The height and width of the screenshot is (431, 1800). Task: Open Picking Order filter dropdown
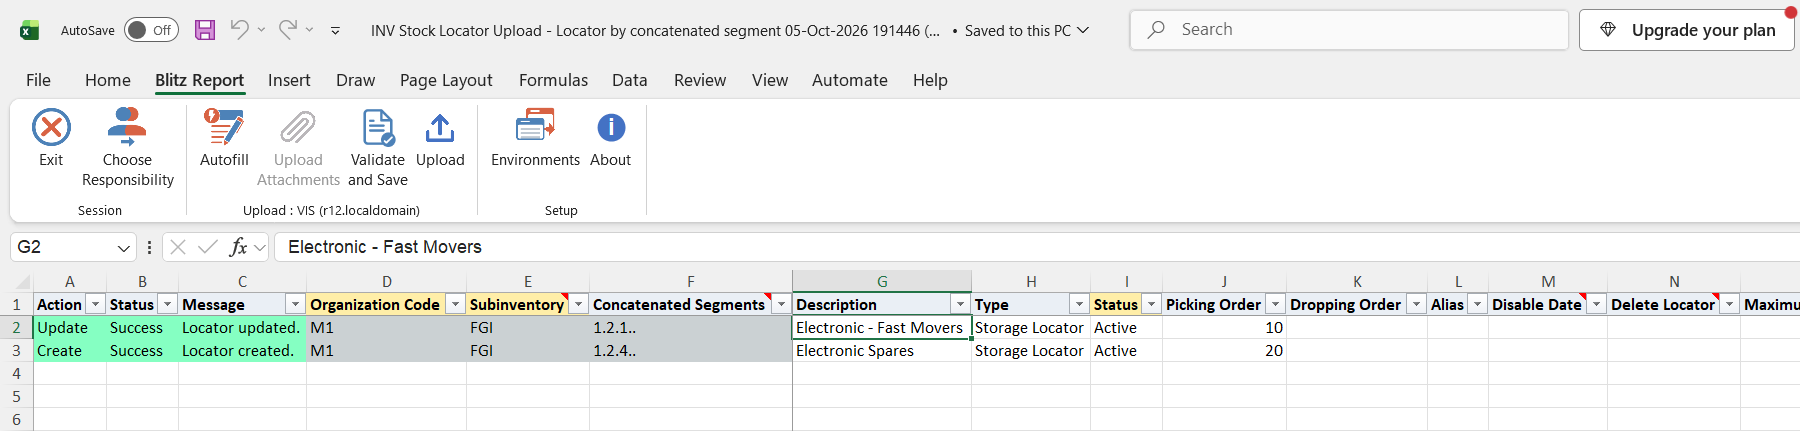pyautogui.click(x=1275, y=304)
